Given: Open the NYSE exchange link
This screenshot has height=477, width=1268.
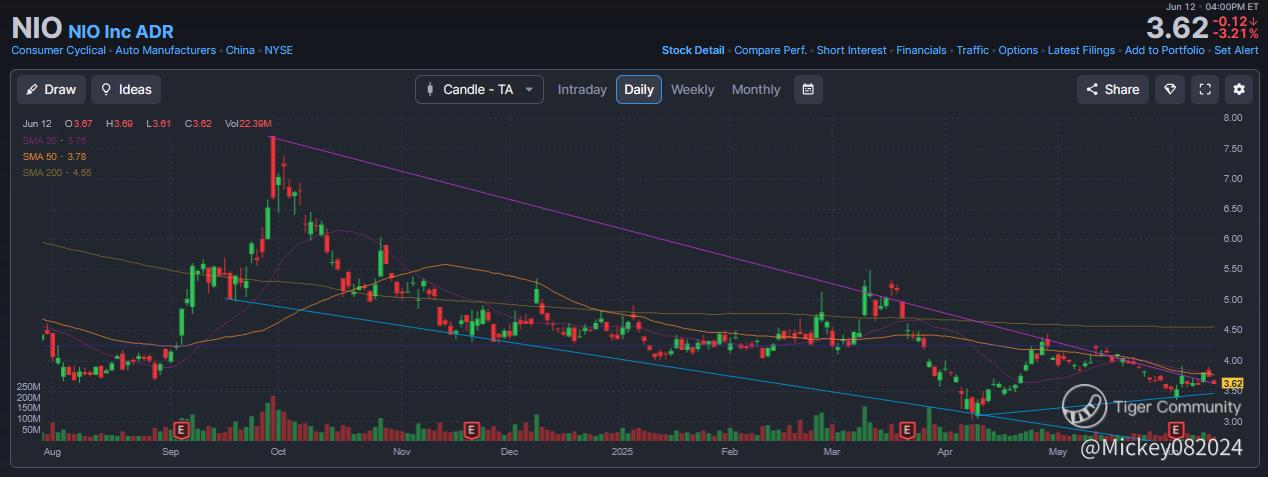Looking at the screenshot, I should click(279, 50).
